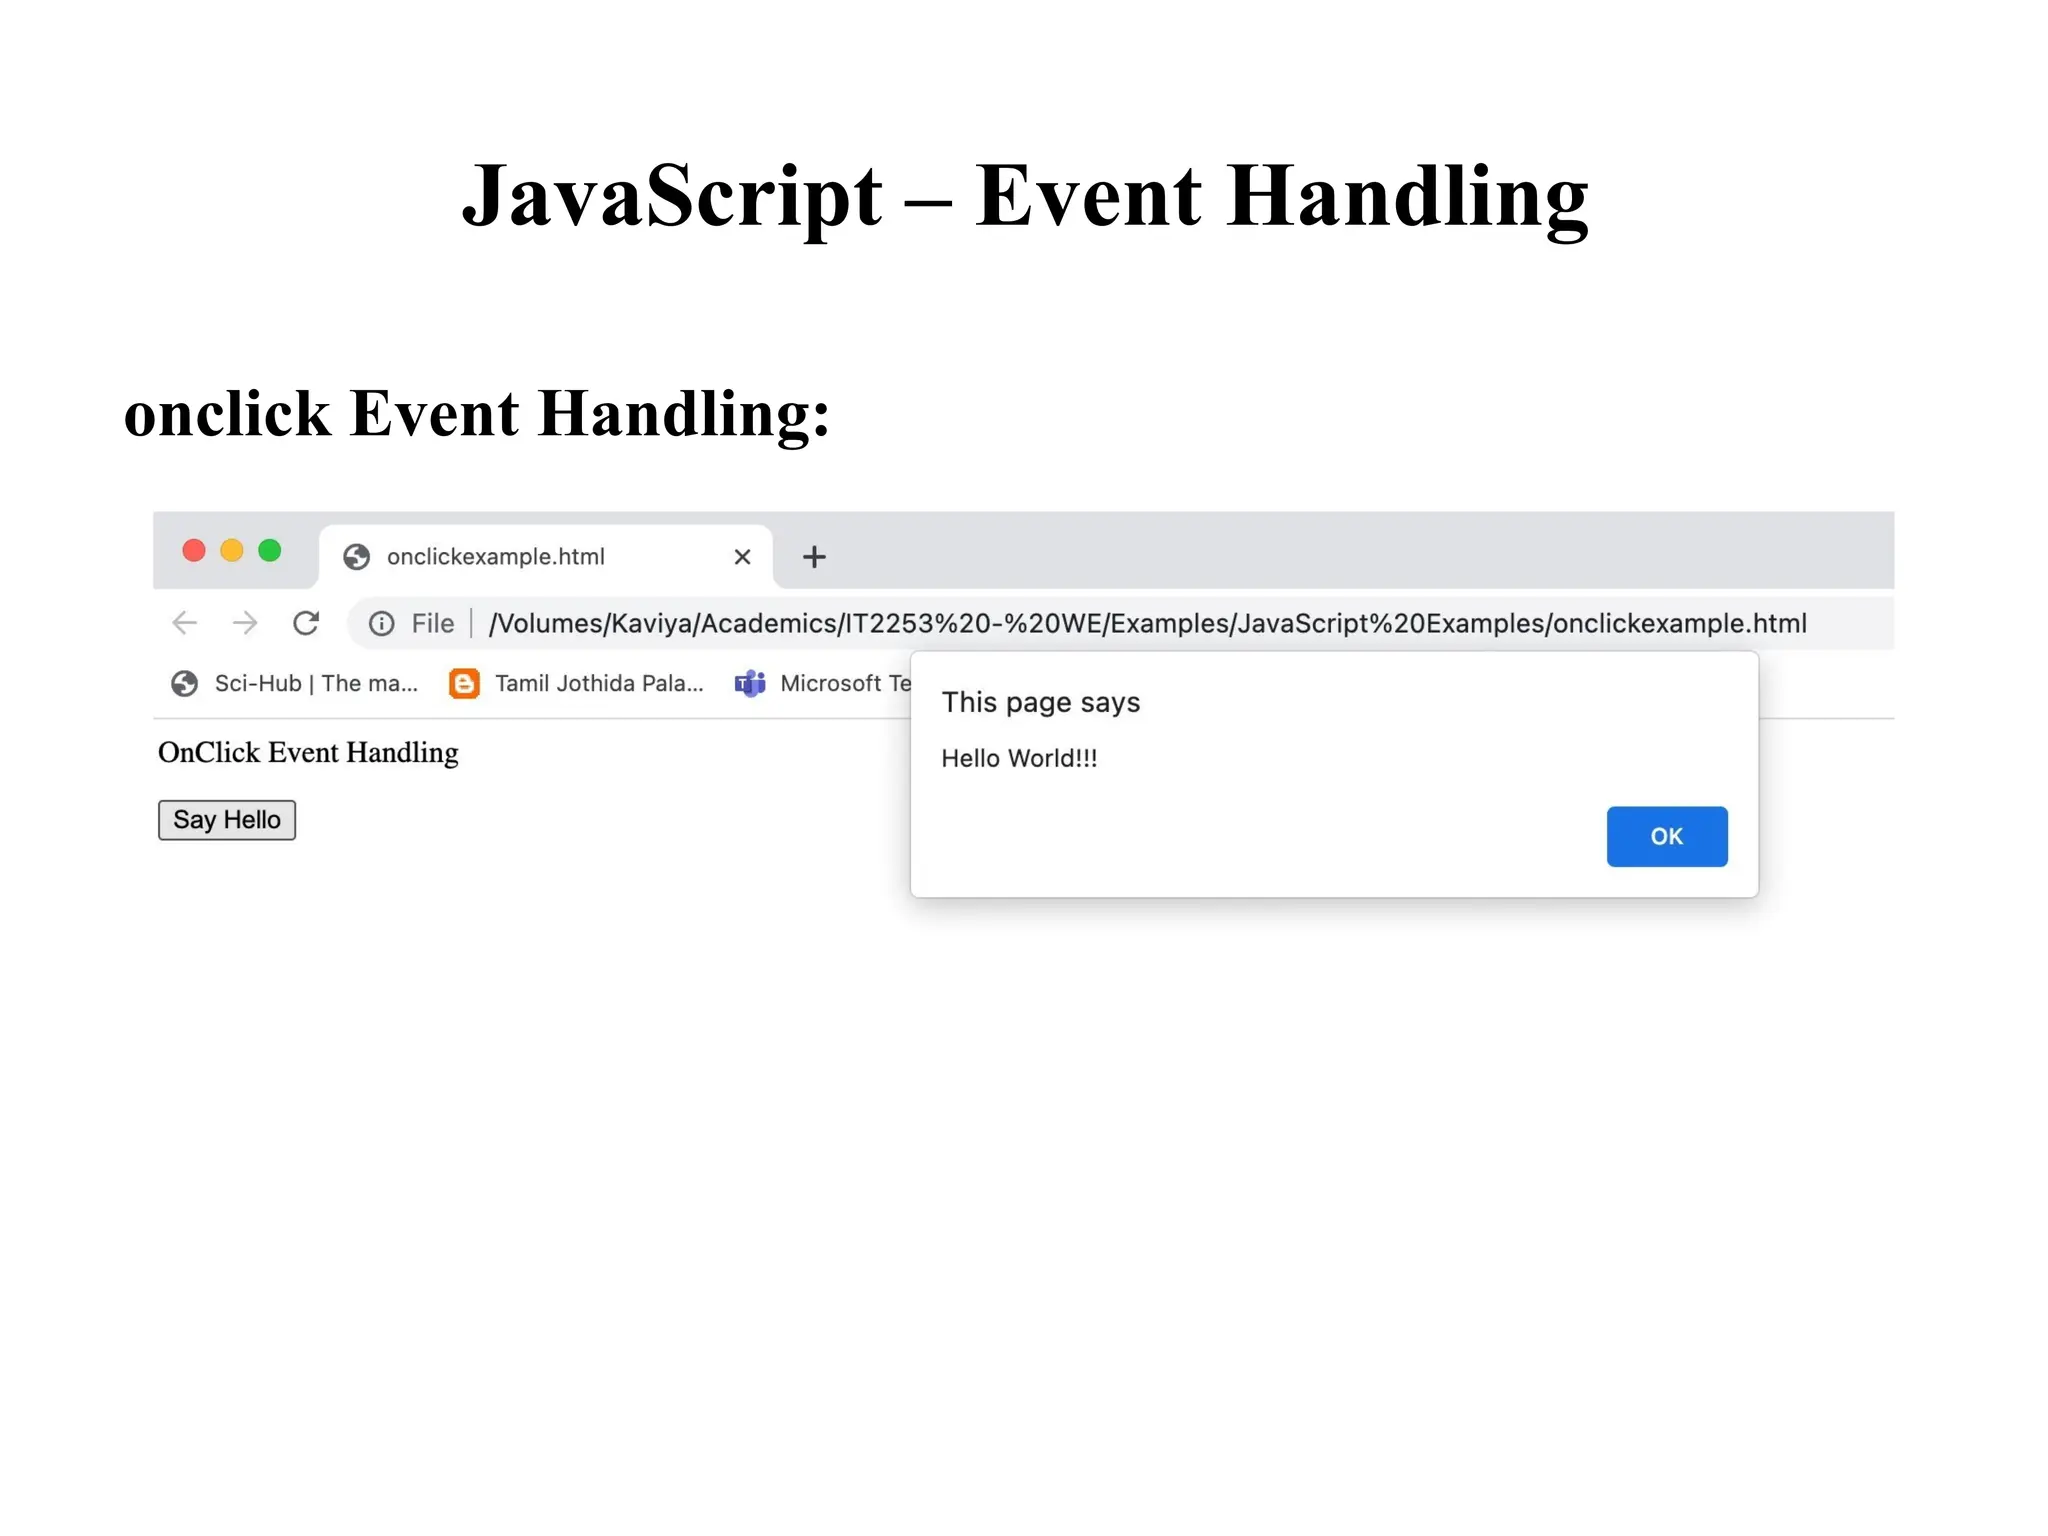Open the Tamil Jothida Pala bookmark
Screen dimensions: 2048x1536
pos(577,684)
